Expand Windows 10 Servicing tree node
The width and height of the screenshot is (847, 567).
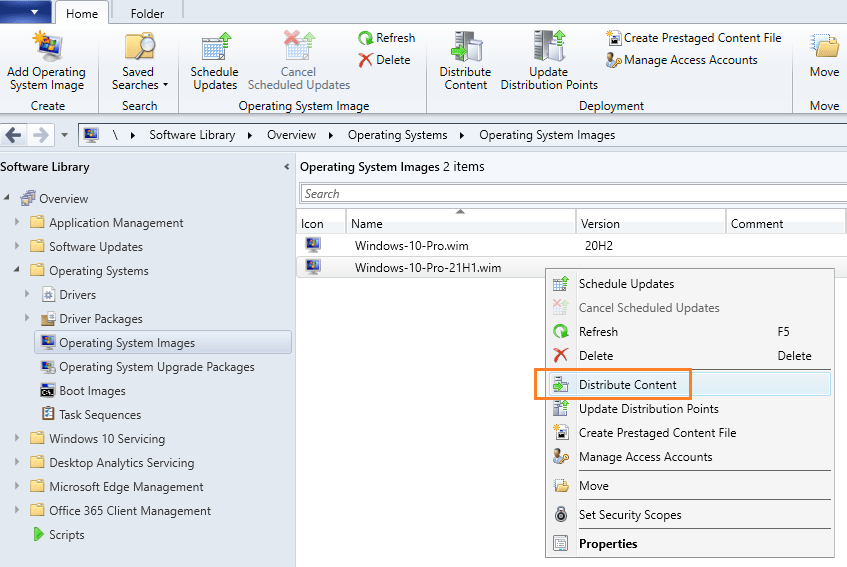click(17, 438)
